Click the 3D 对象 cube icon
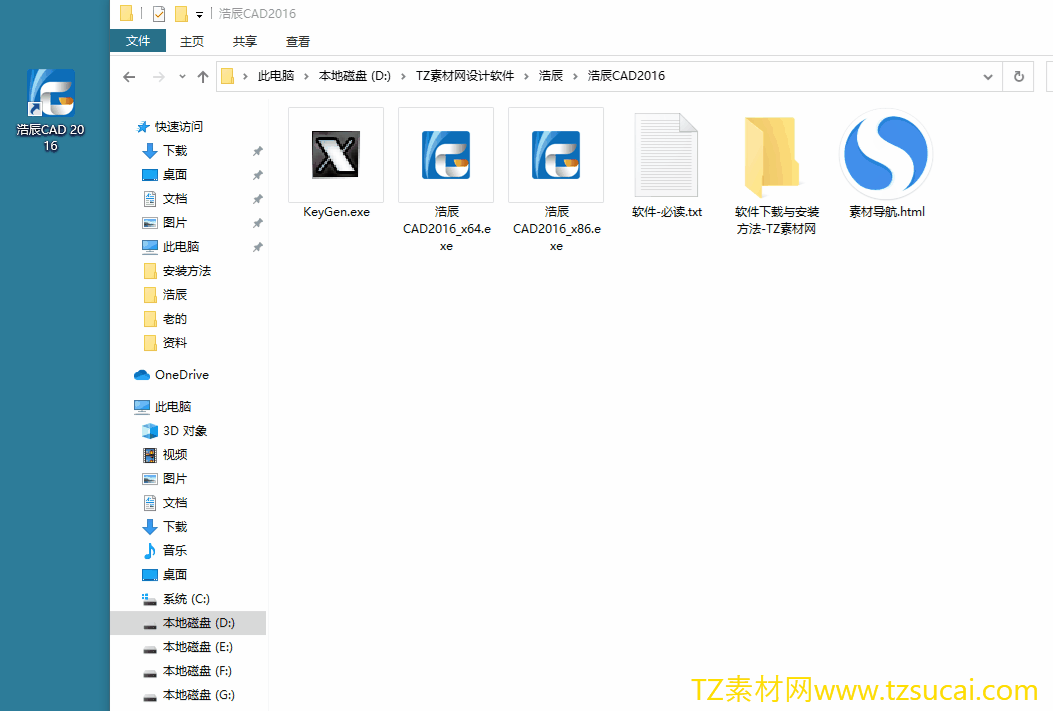This screenshot has width=1053, height=711. pyautogui.click(x=150, y=431)
